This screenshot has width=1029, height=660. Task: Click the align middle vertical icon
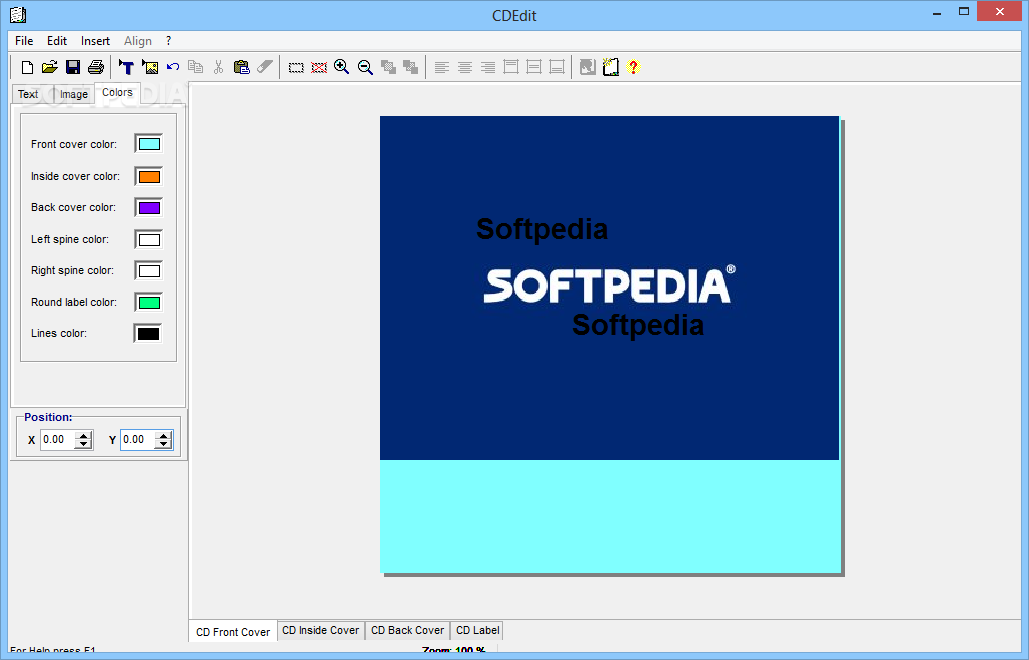point(534,67)
